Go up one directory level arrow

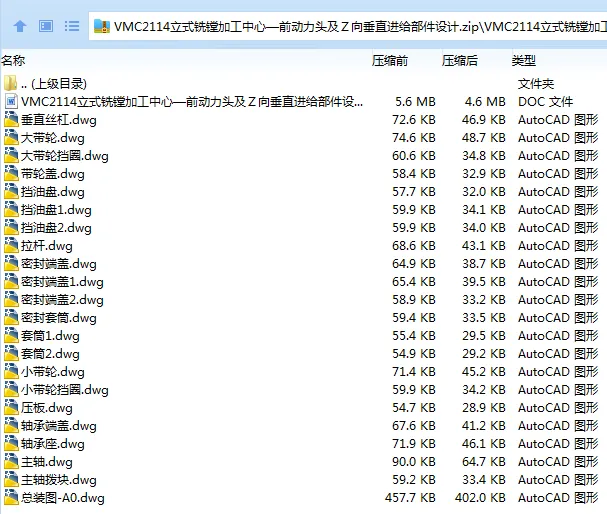[x=20, y=26]
